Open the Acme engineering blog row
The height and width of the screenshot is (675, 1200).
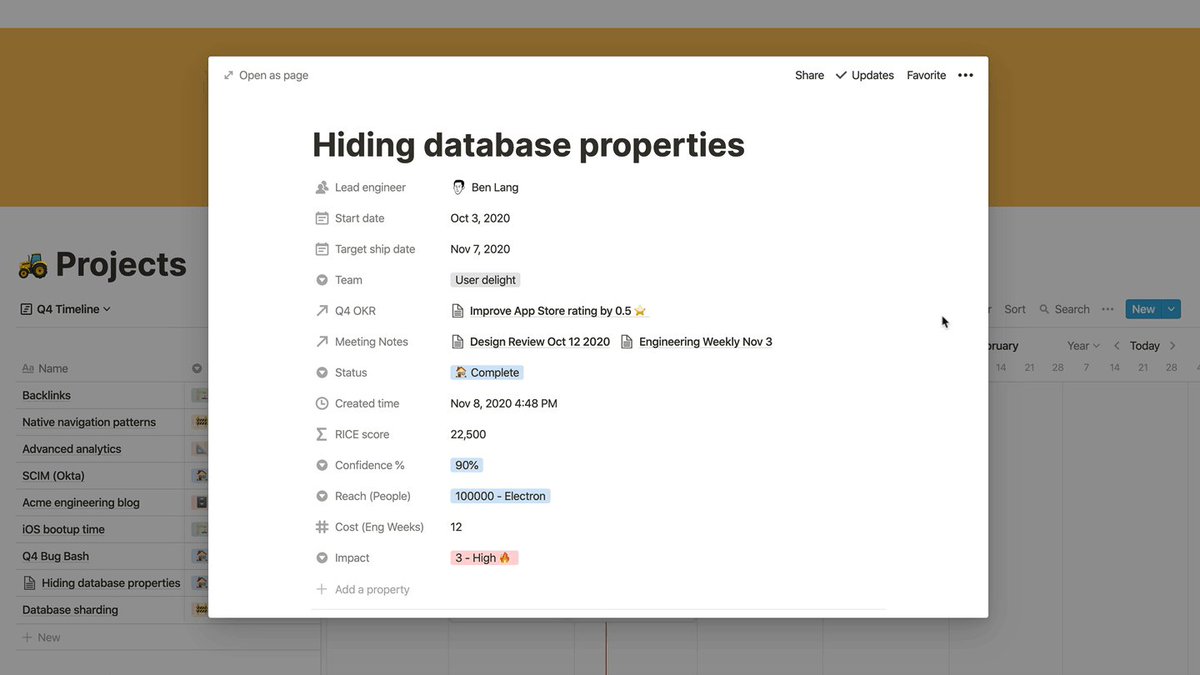81,503
